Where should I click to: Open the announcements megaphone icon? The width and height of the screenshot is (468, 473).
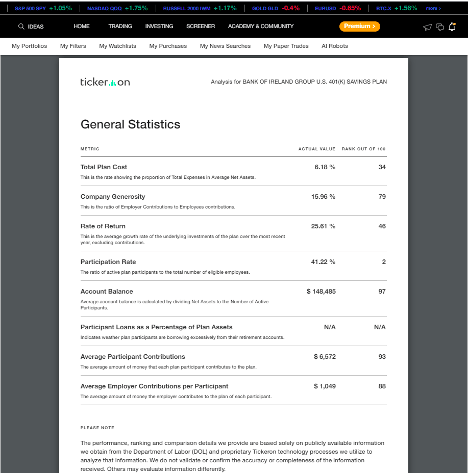pyautogui.click(x=427, y=27)
